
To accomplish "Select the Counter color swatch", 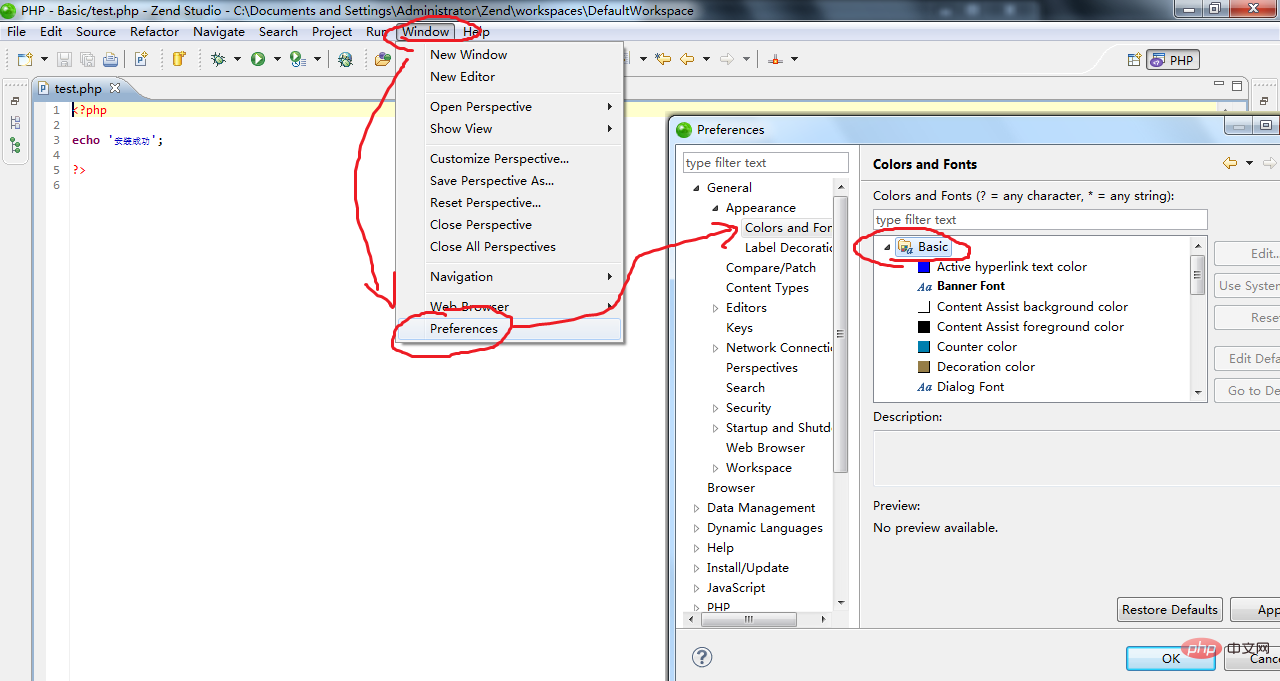I will point(924,347).
